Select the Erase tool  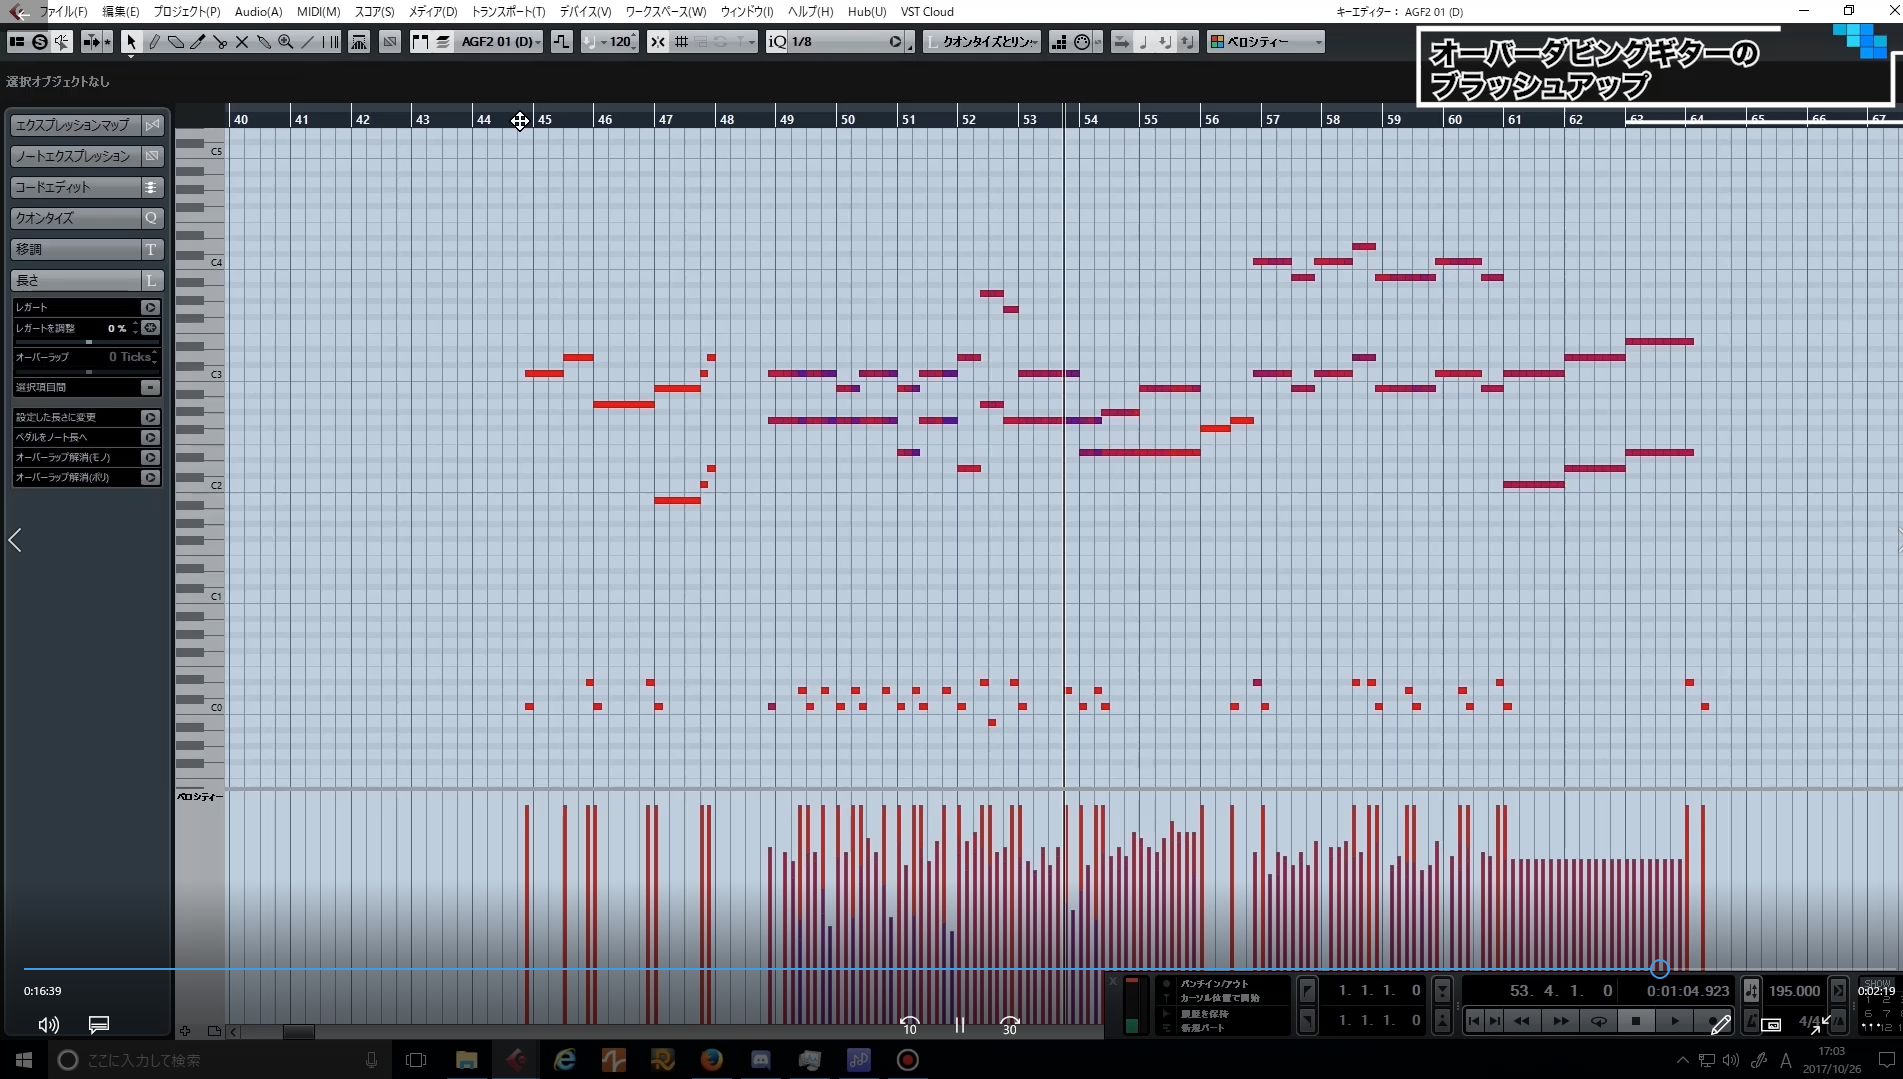click(175, 41)
